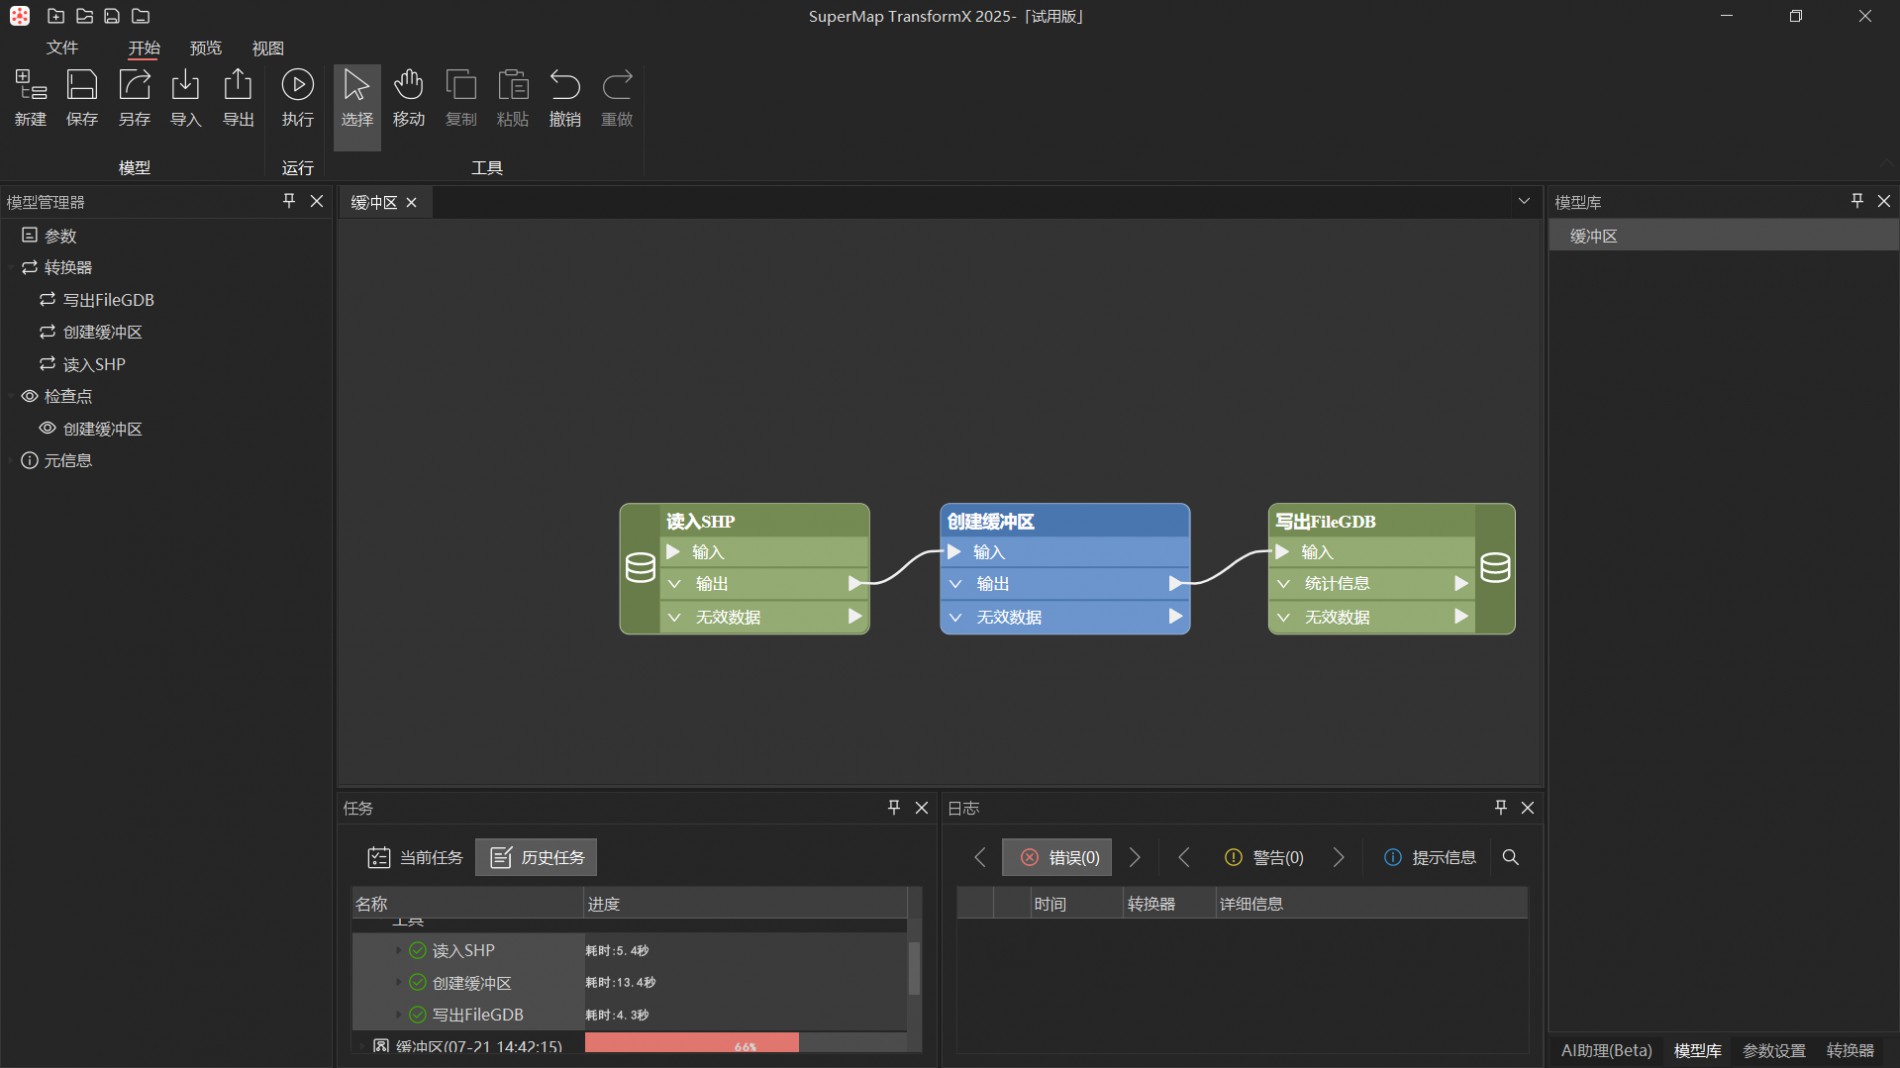Expand 输出 port of 读入SHP node
The height and width of the screenshot is (1068, 1900).
[x=675, y=584]
